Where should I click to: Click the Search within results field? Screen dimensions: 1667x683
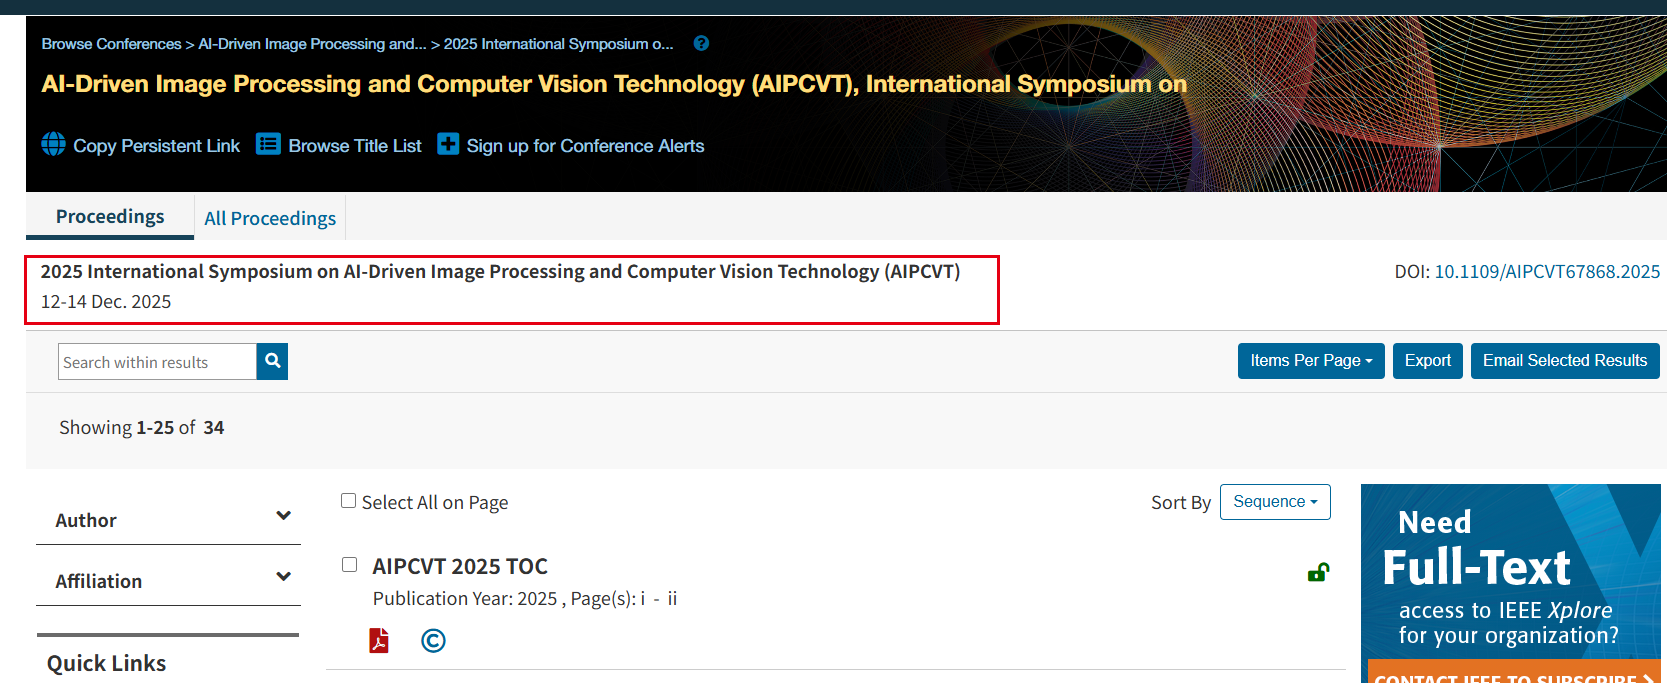click(157, 362)
